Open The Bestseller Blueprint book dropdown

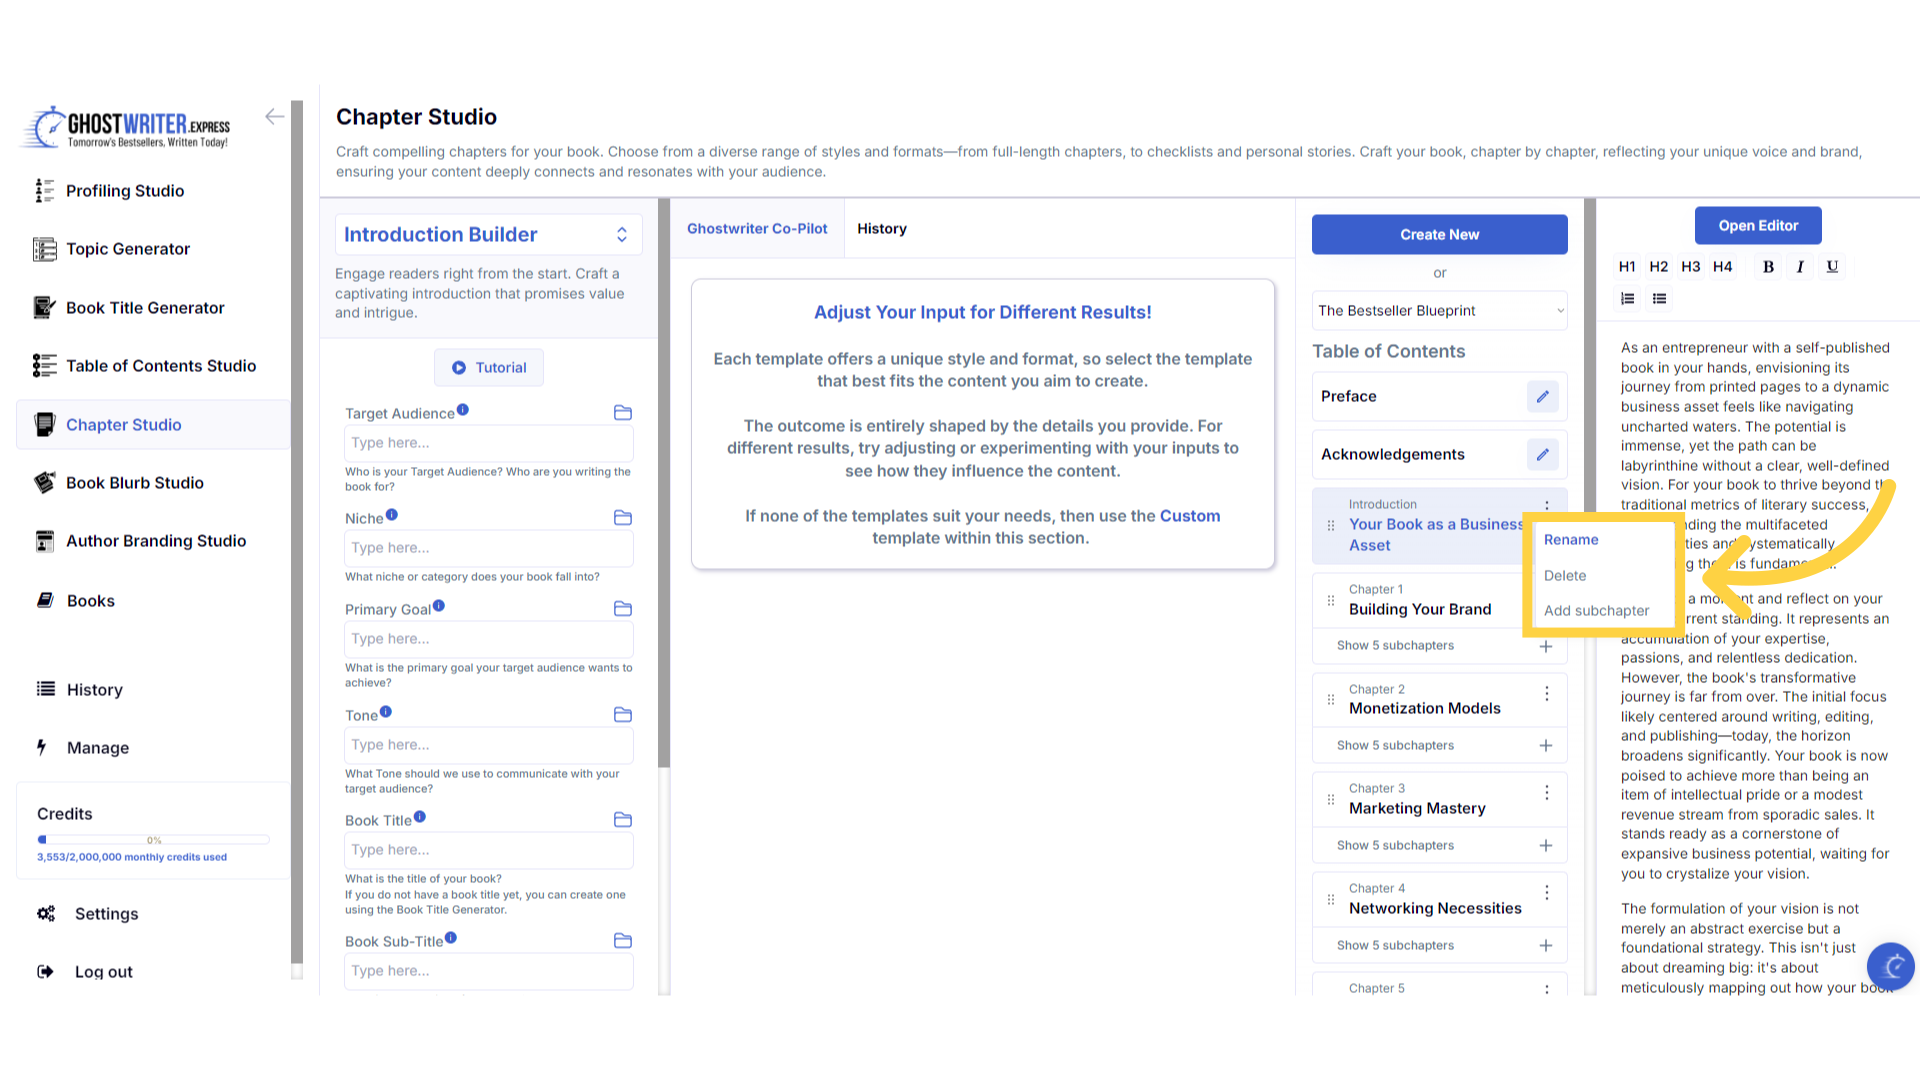pyautogui.click(x=1439, y=311)
